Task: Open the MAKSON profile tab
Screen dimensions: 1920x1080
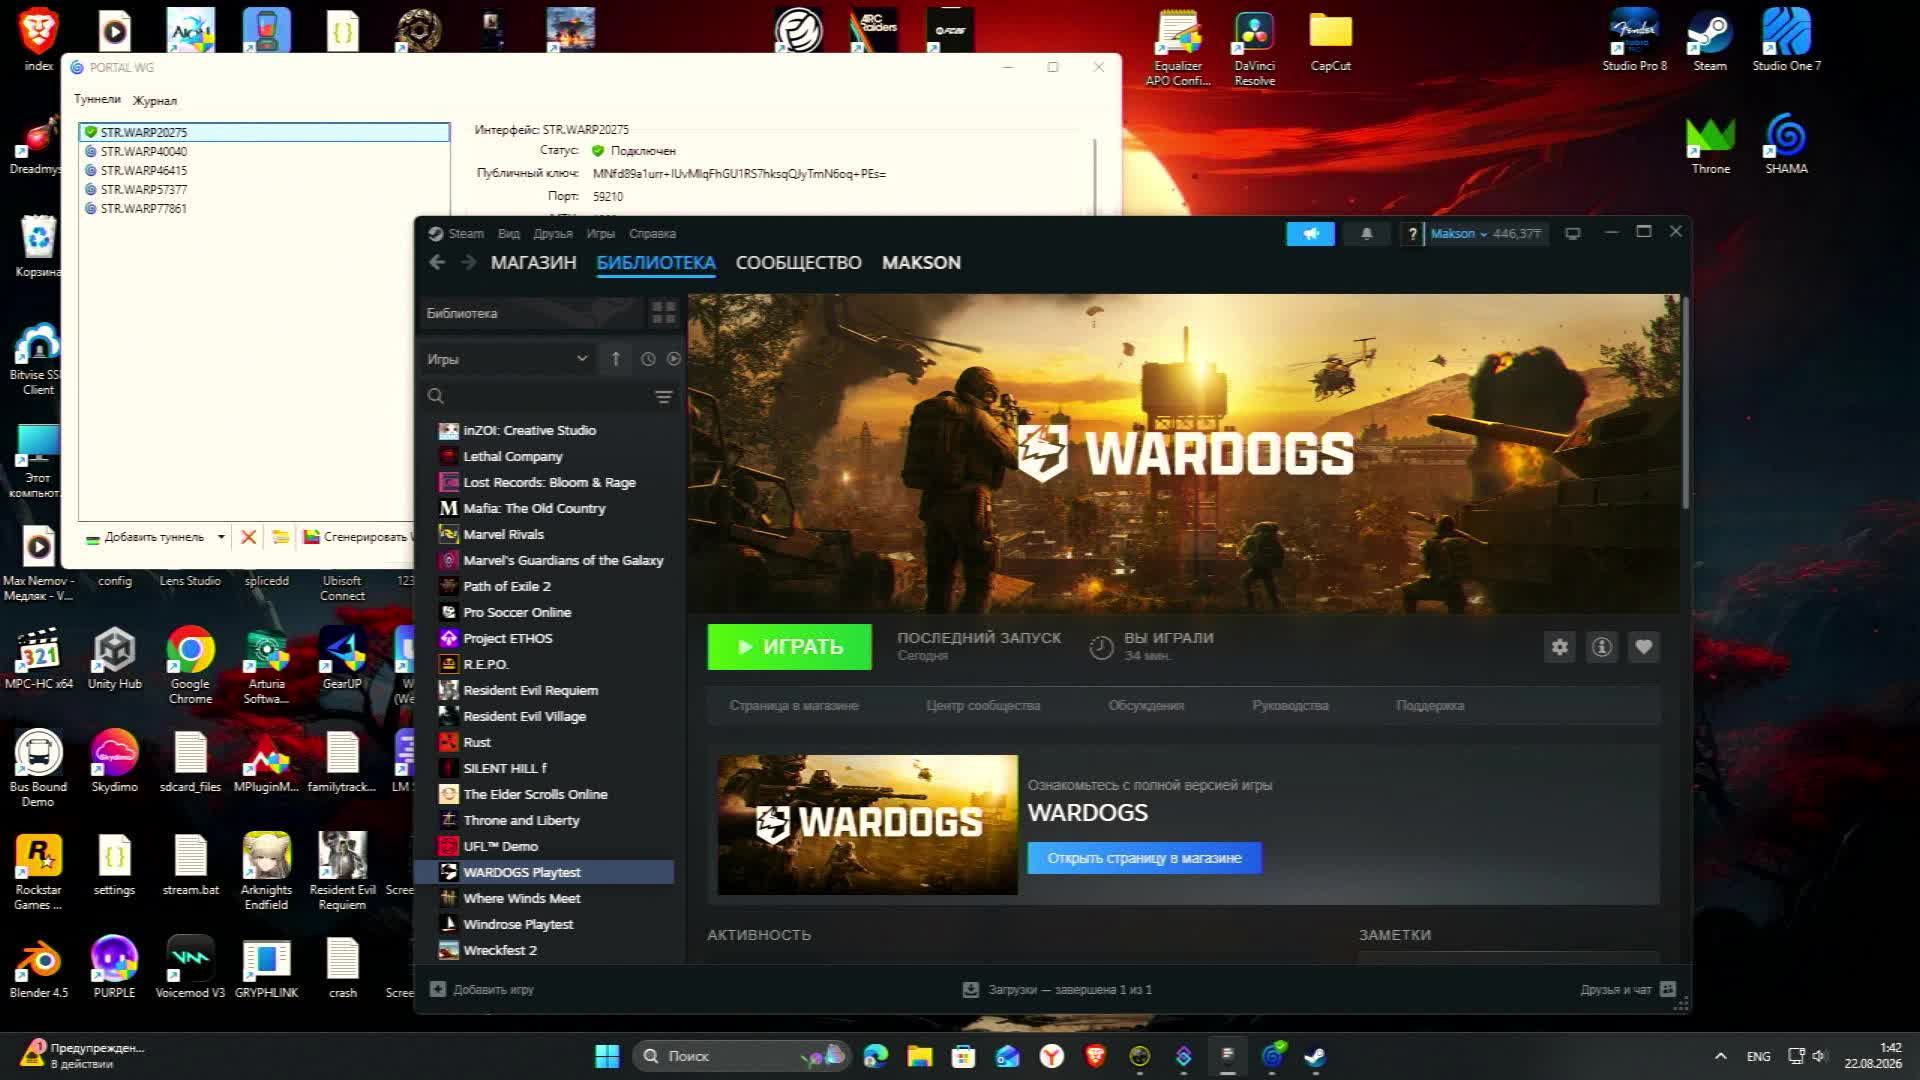Action: tap(921, 263)
